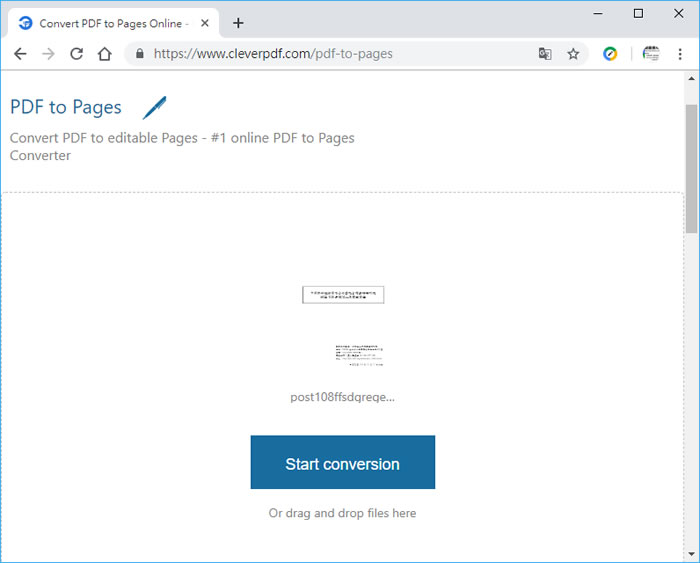
Task: Open a new tab with the plus button
Action: [x=238, y=23]
